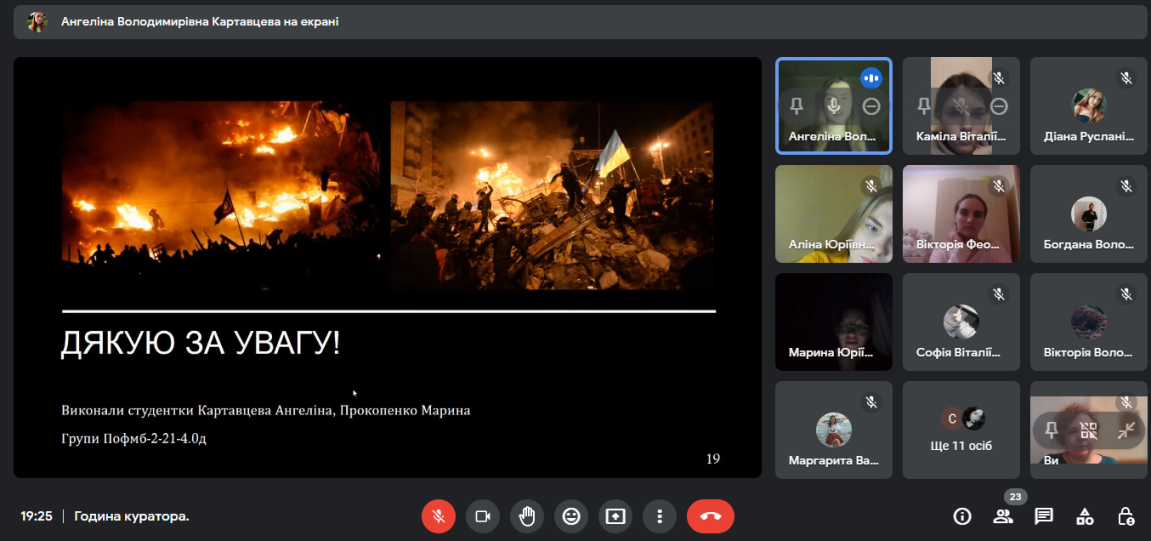The height and width of the screenshot is (541, 1151).
Task: Show the participants list with 23 badge
Action: pyautogui.click(x=1002, y=516)
